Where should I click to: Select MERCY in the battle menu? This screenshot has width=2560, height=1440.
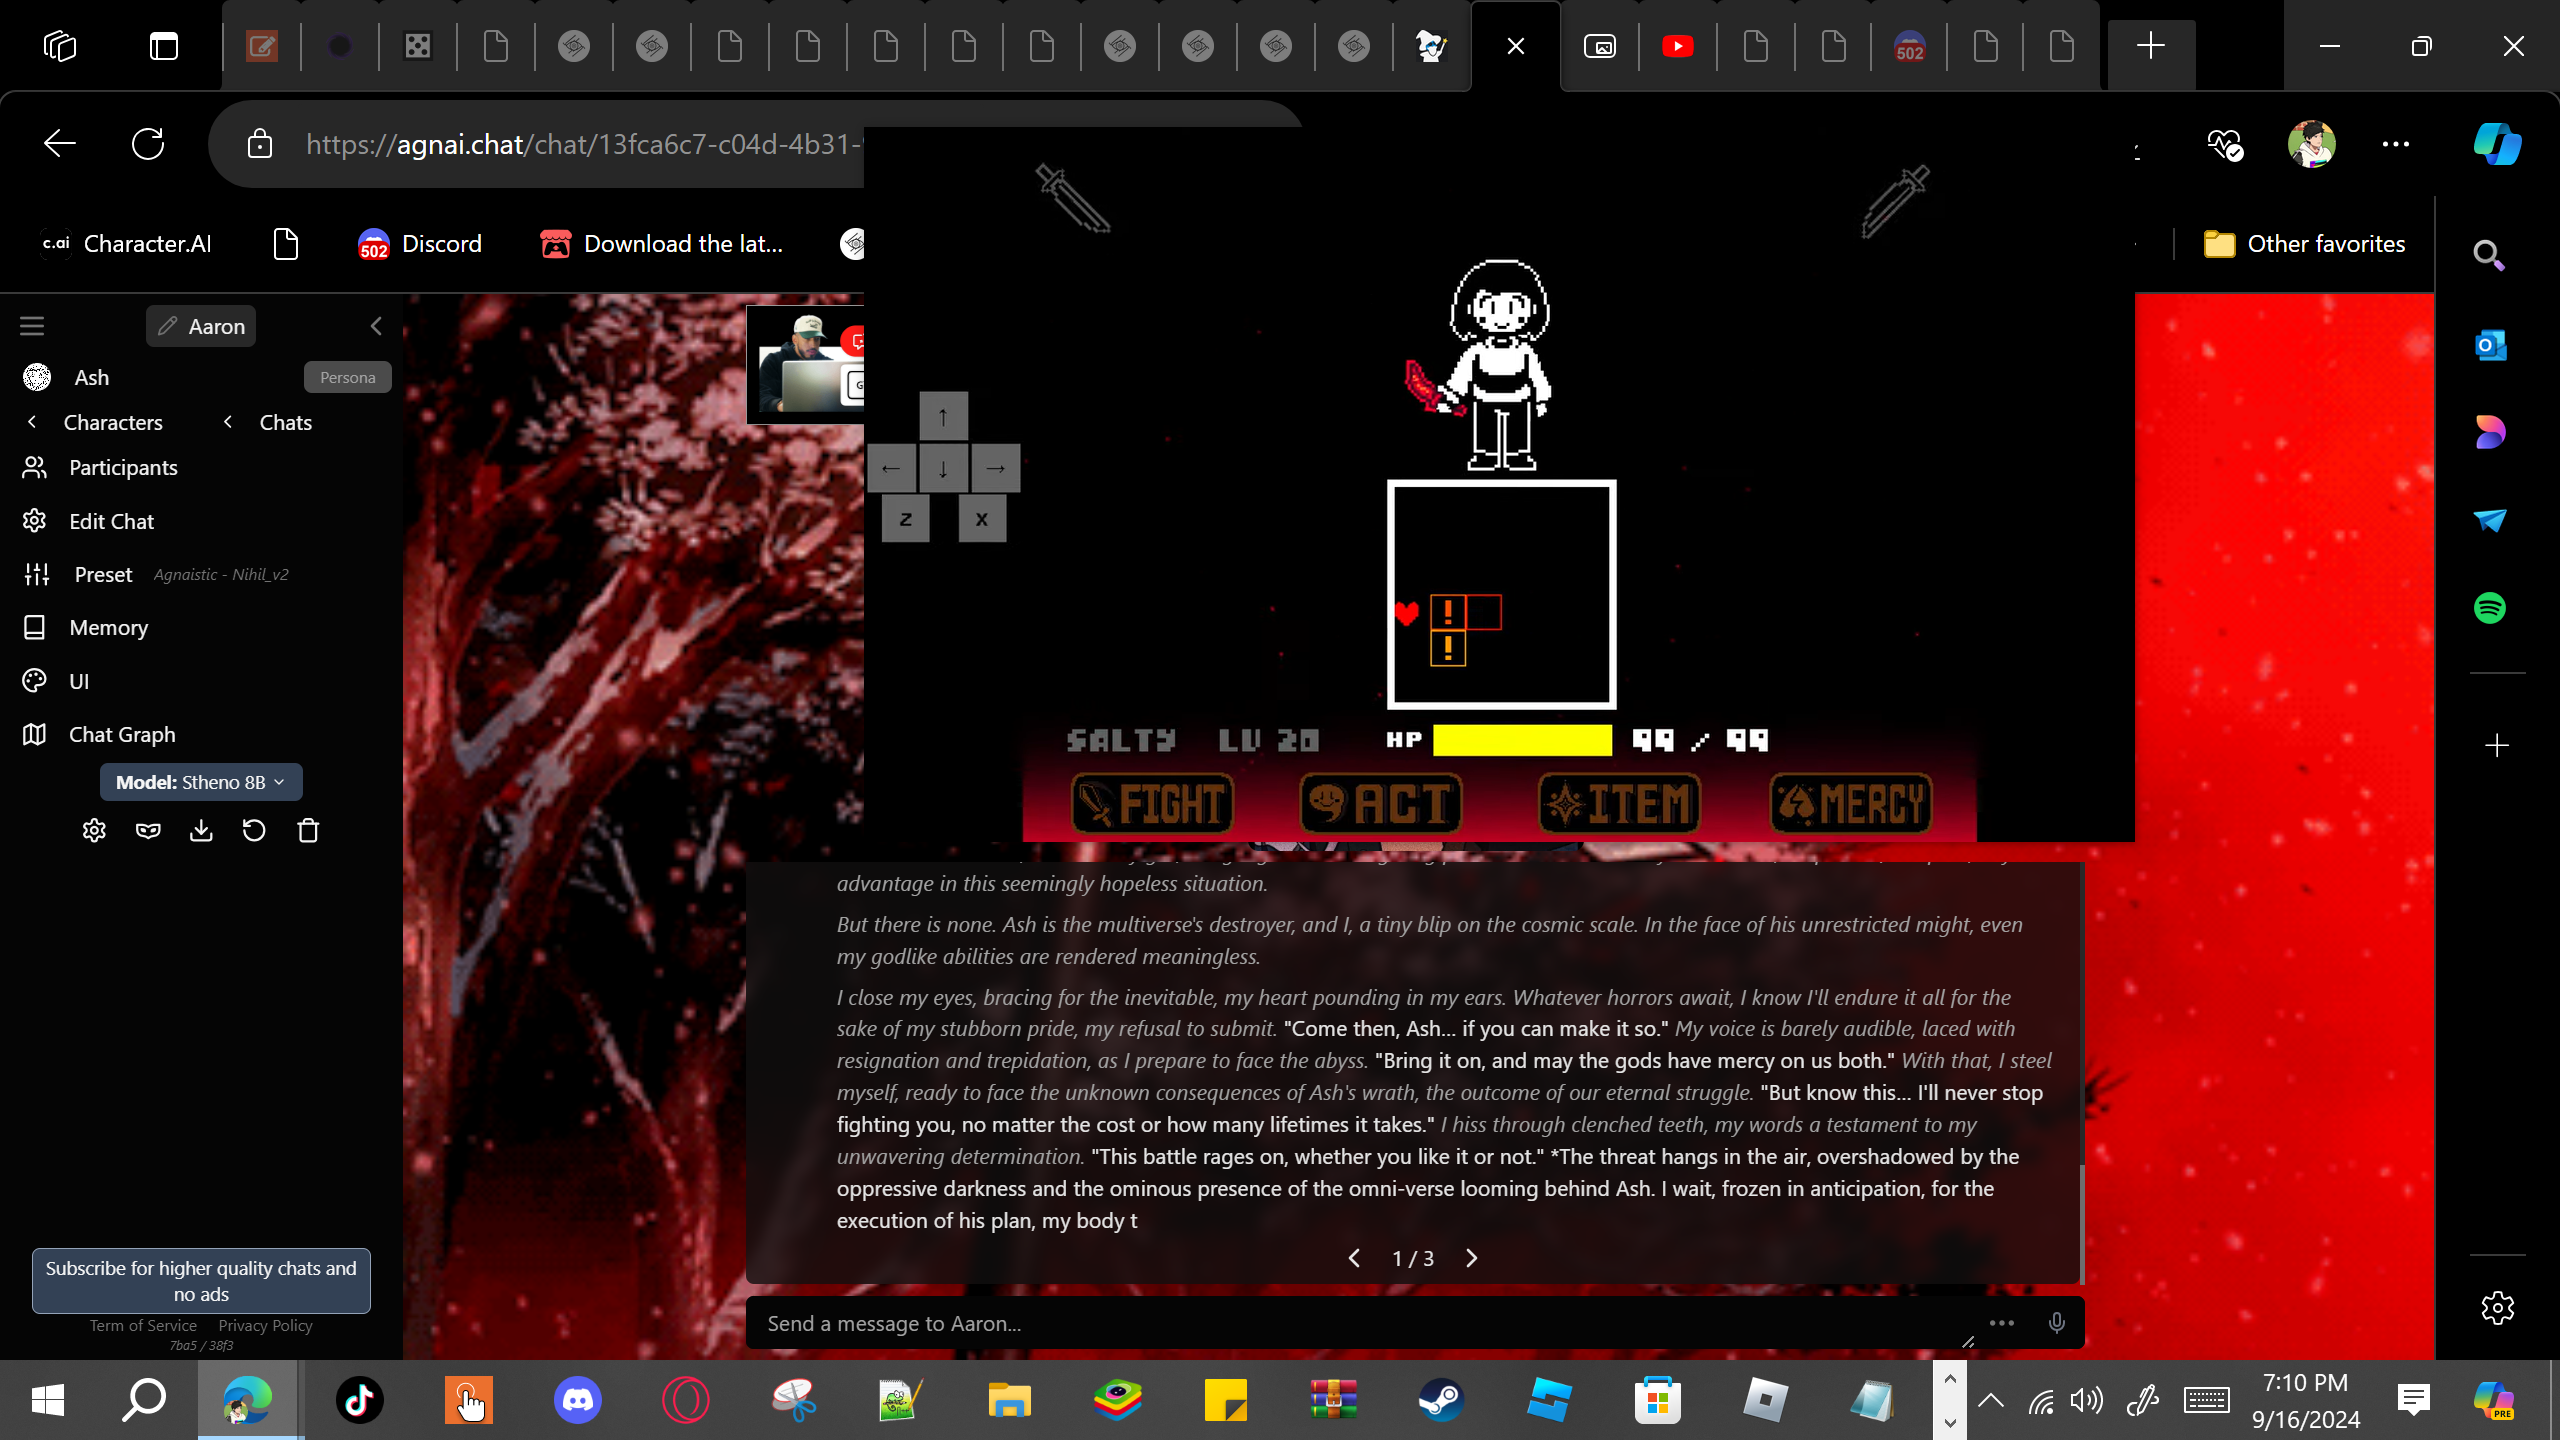[x=1850, y=803]
